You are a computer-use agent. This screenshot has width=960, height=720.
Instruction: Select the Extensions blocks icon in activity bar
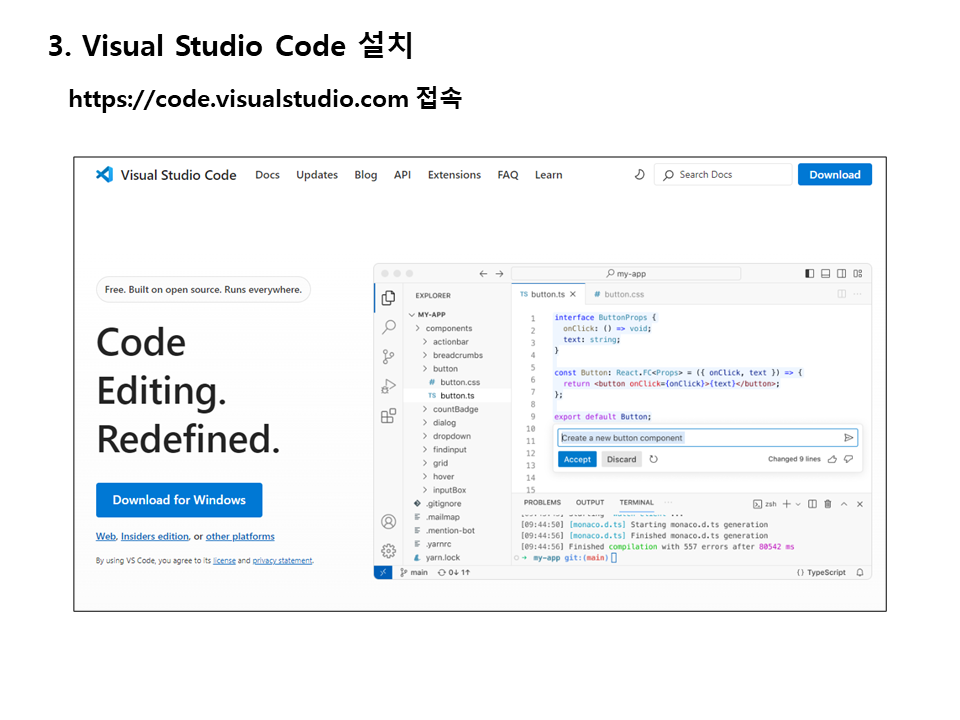click(388, 416)
